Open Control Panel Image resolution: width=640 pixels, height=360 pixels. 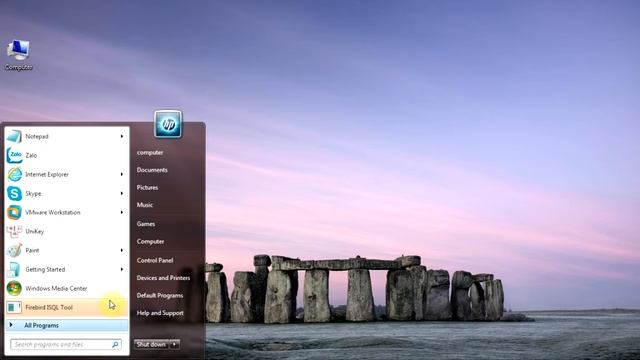pos(155,260)
